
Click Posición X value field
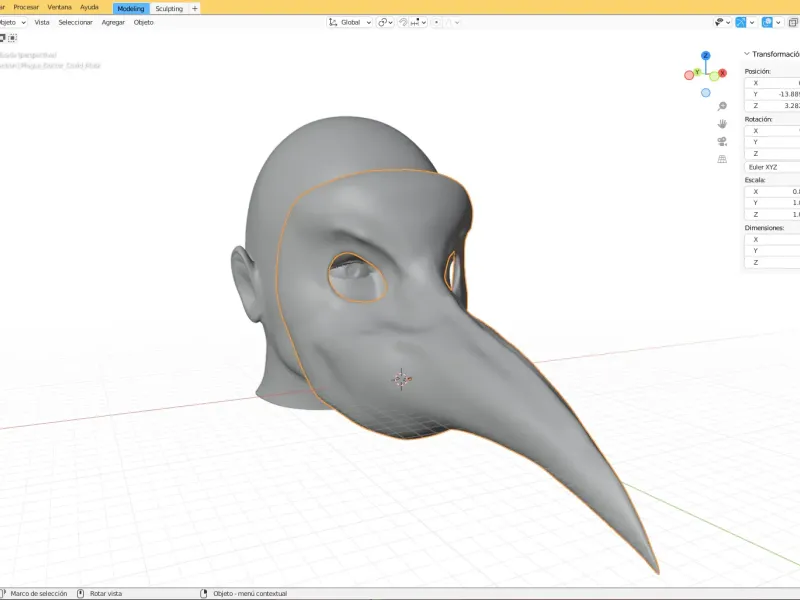[772, 83]
